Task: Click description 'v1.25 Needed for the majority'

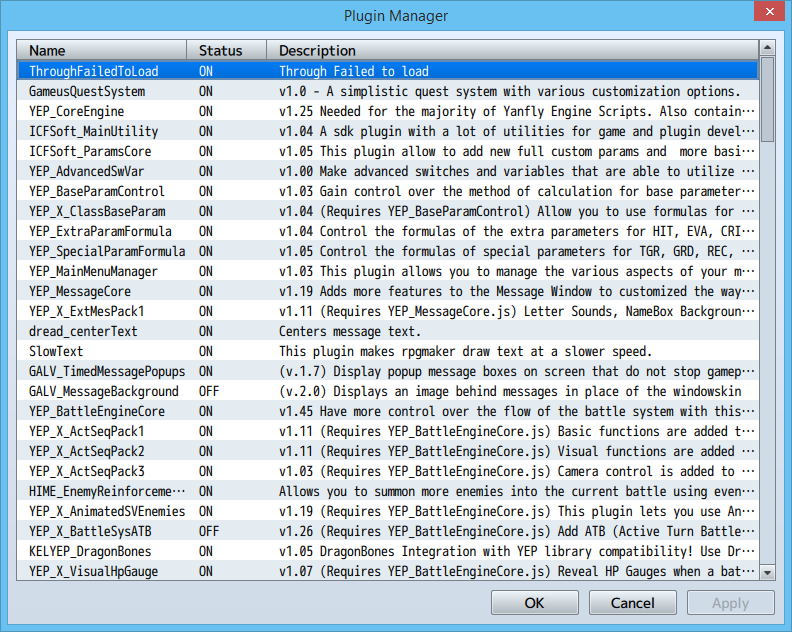Action: click(x=517, y=111)
